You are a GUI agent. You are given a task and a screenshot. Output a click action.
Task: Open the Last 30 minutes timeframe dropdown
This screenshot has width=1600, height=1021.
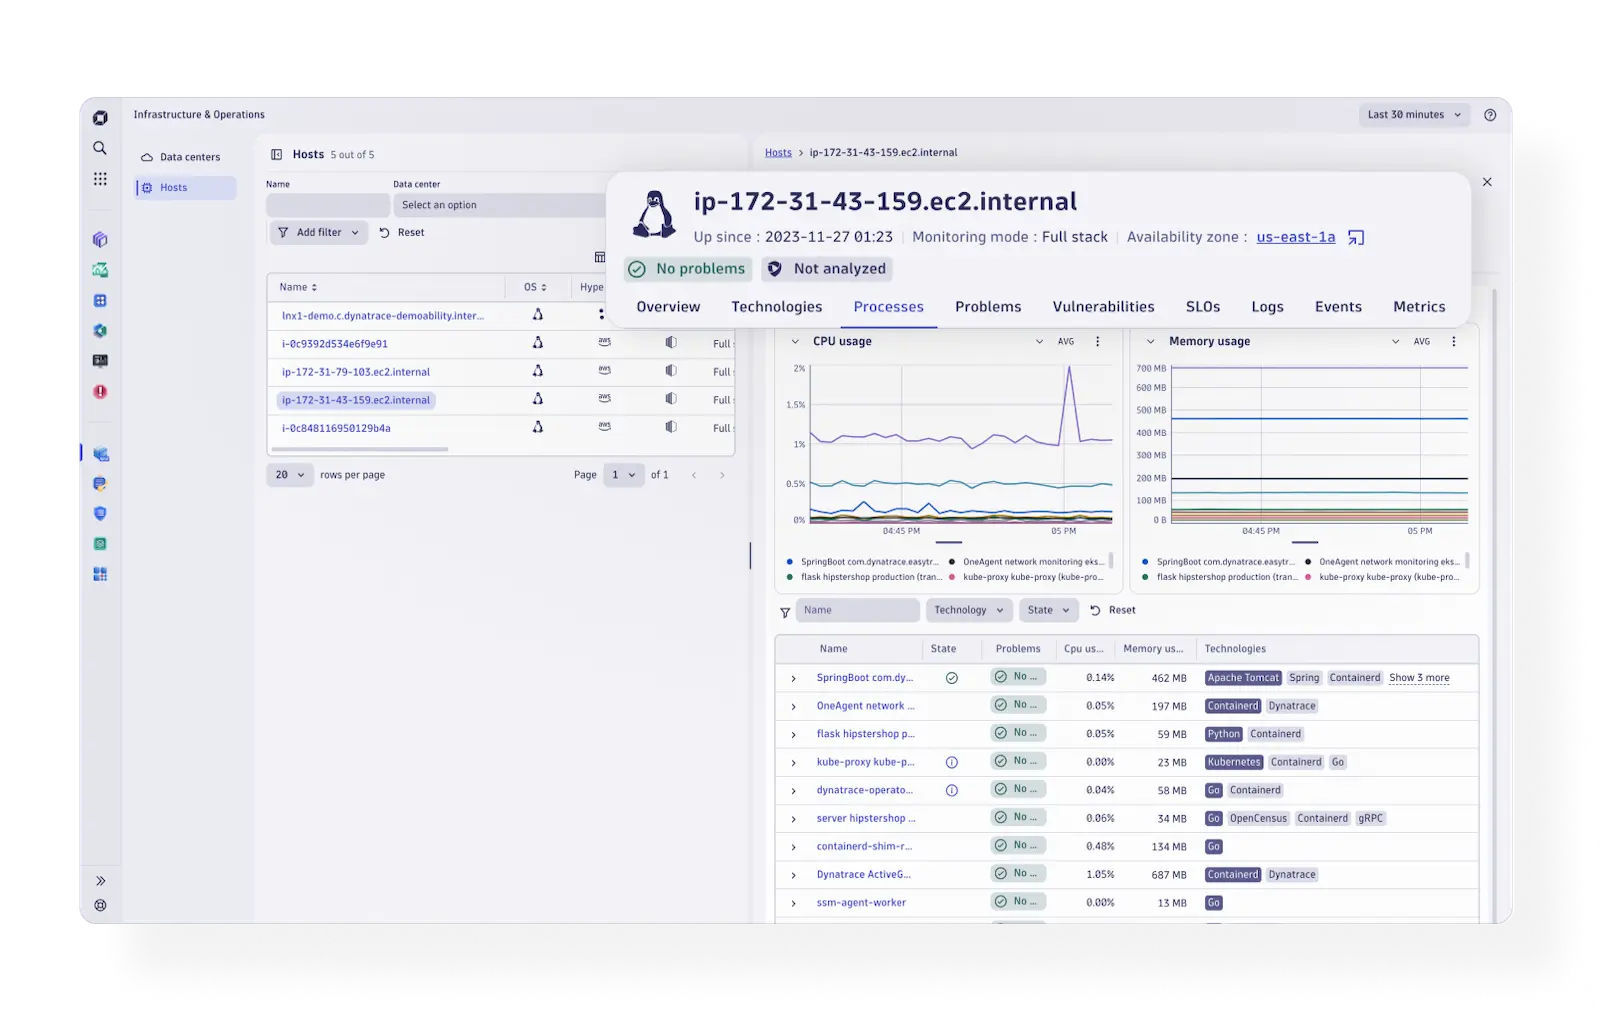coord(1414,115)
